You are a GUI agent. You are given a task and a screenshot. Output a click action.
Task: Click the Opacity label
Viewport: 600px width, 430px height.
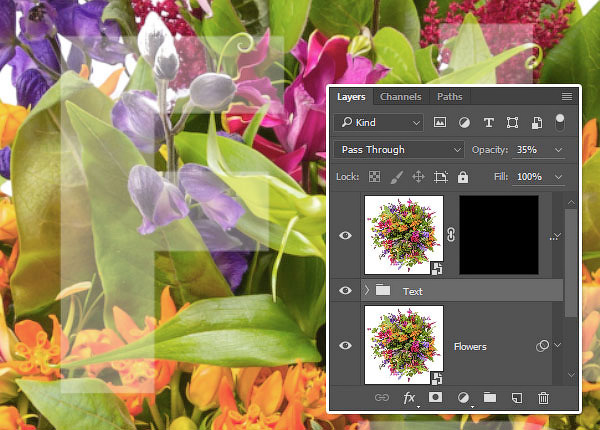[x=490, y=150]
